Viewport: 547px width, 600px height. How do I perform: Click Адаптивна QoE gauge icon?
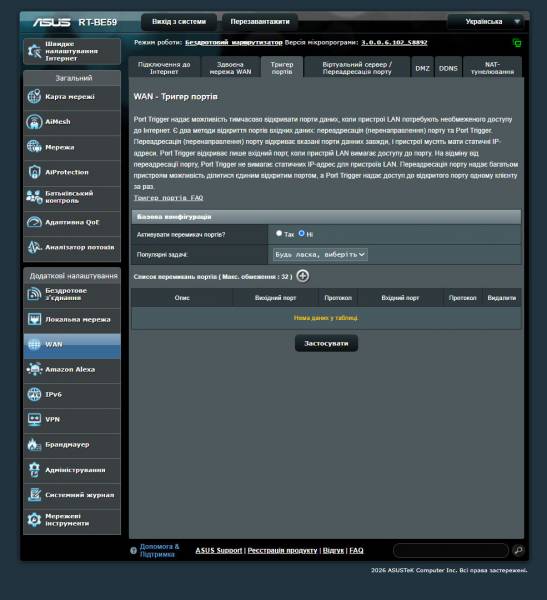(x=34, y=222)
